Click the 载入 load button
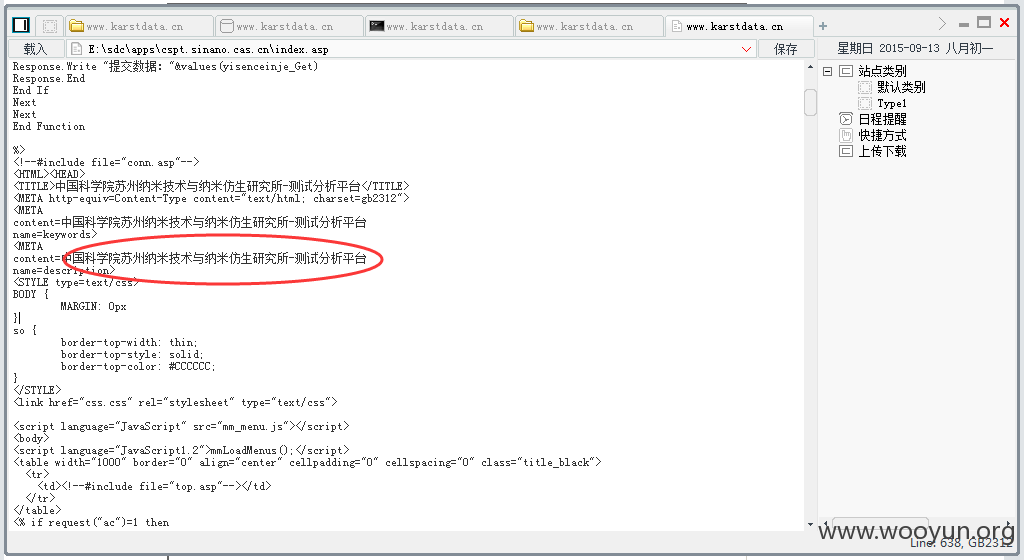 (x=35, y=49)
